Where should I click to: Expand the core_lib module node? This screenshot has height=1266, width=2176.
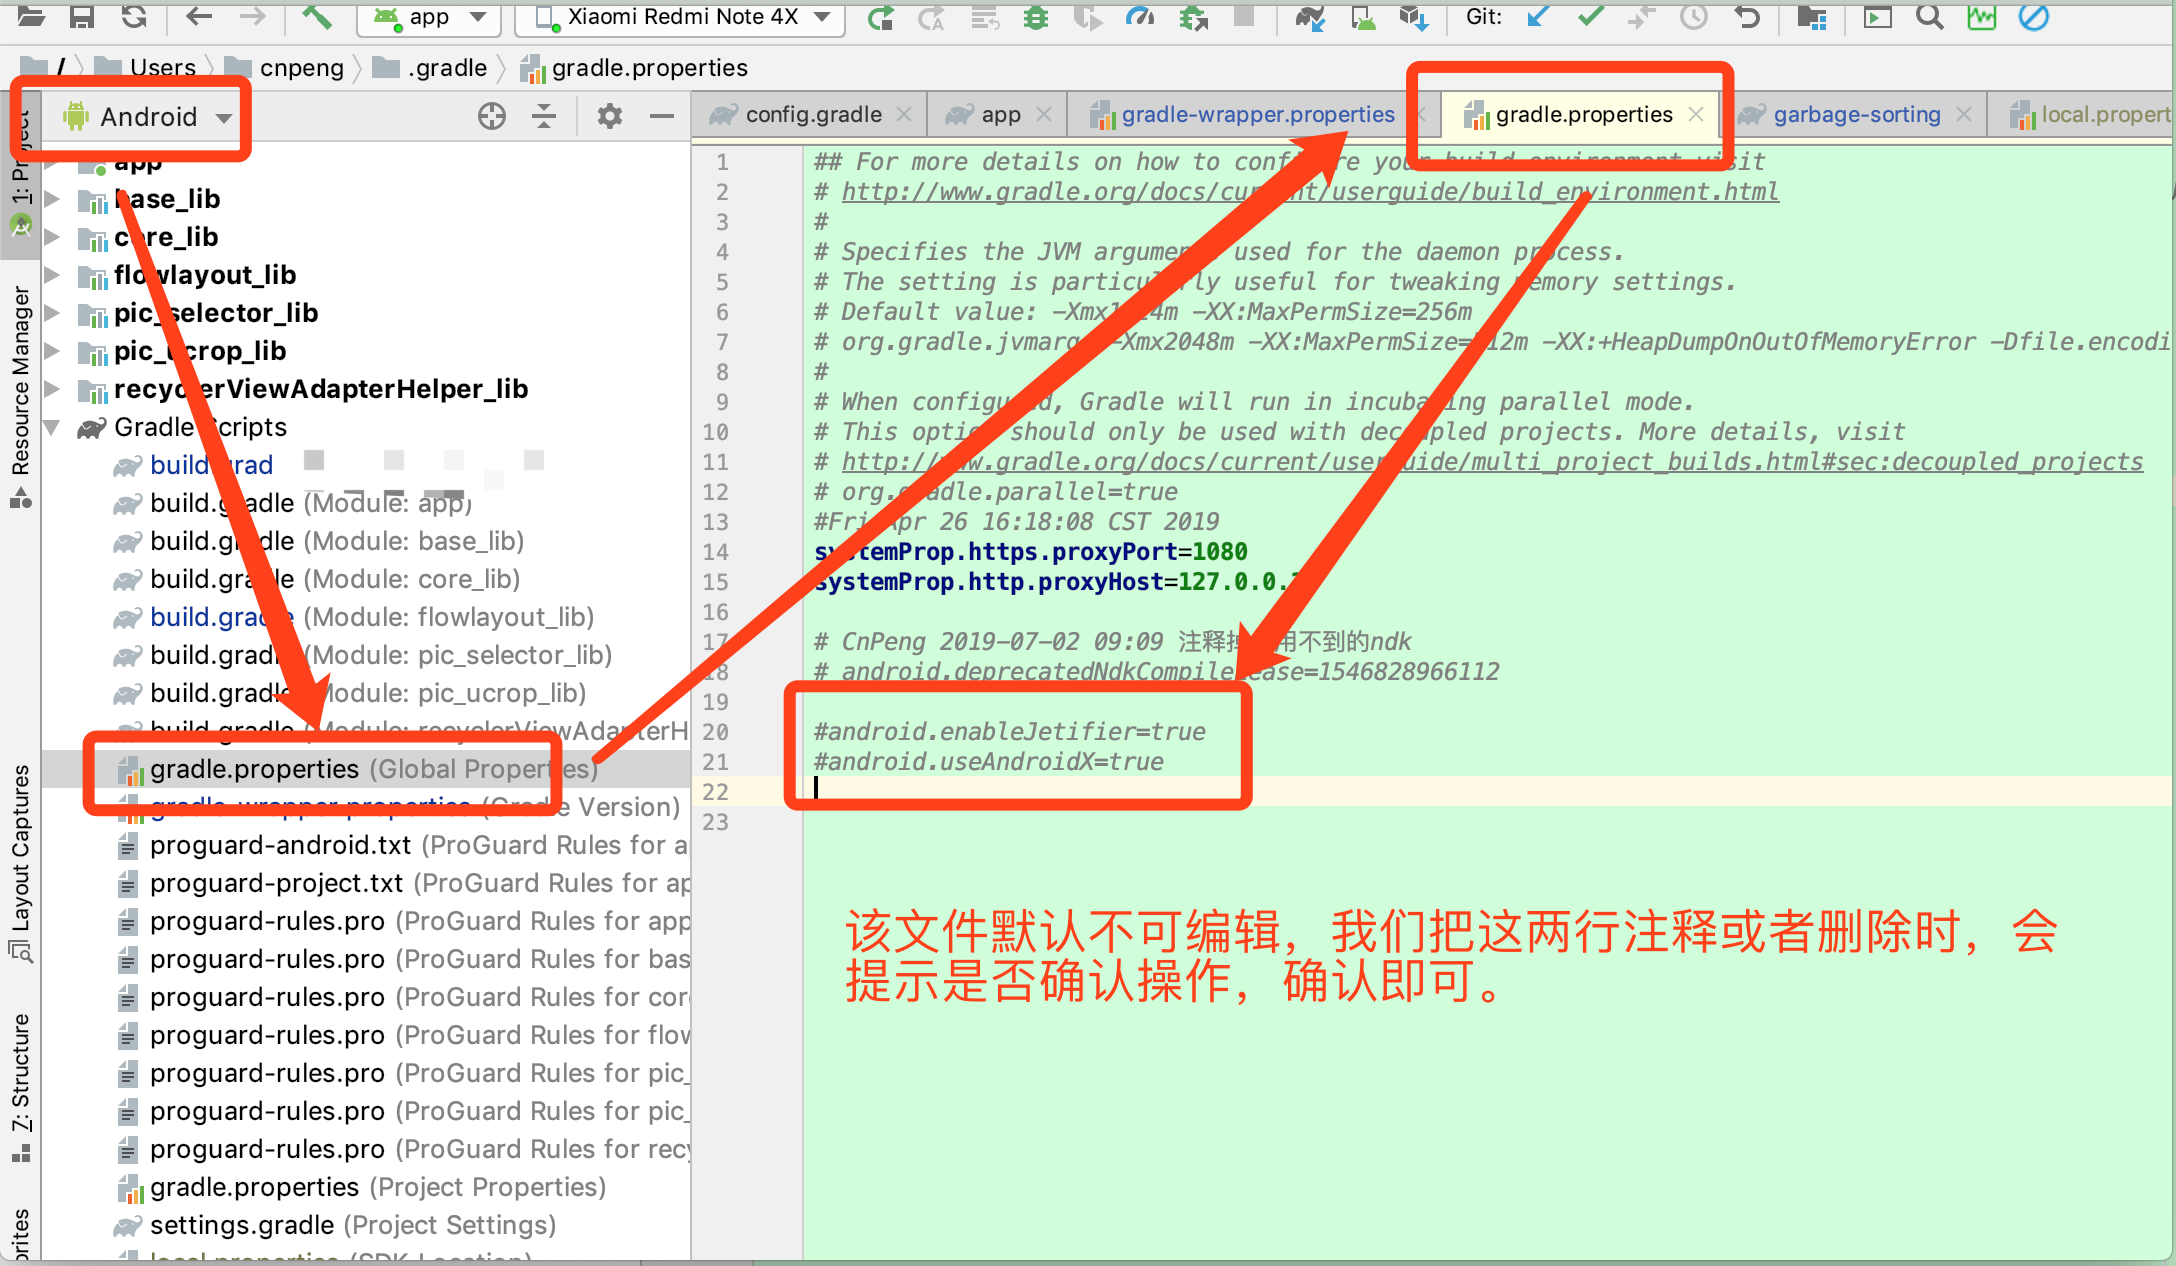52,237
